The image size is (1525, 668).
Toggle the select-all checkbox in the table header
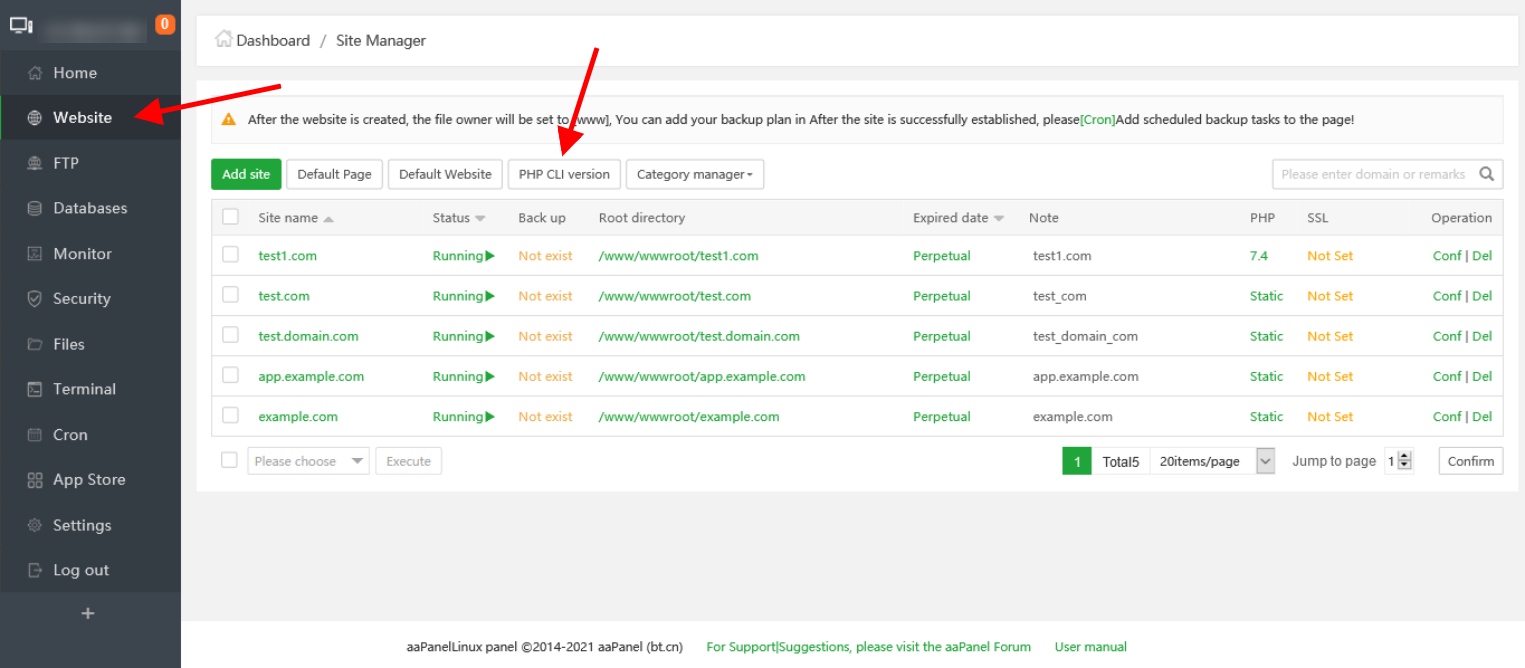(231, 217)
